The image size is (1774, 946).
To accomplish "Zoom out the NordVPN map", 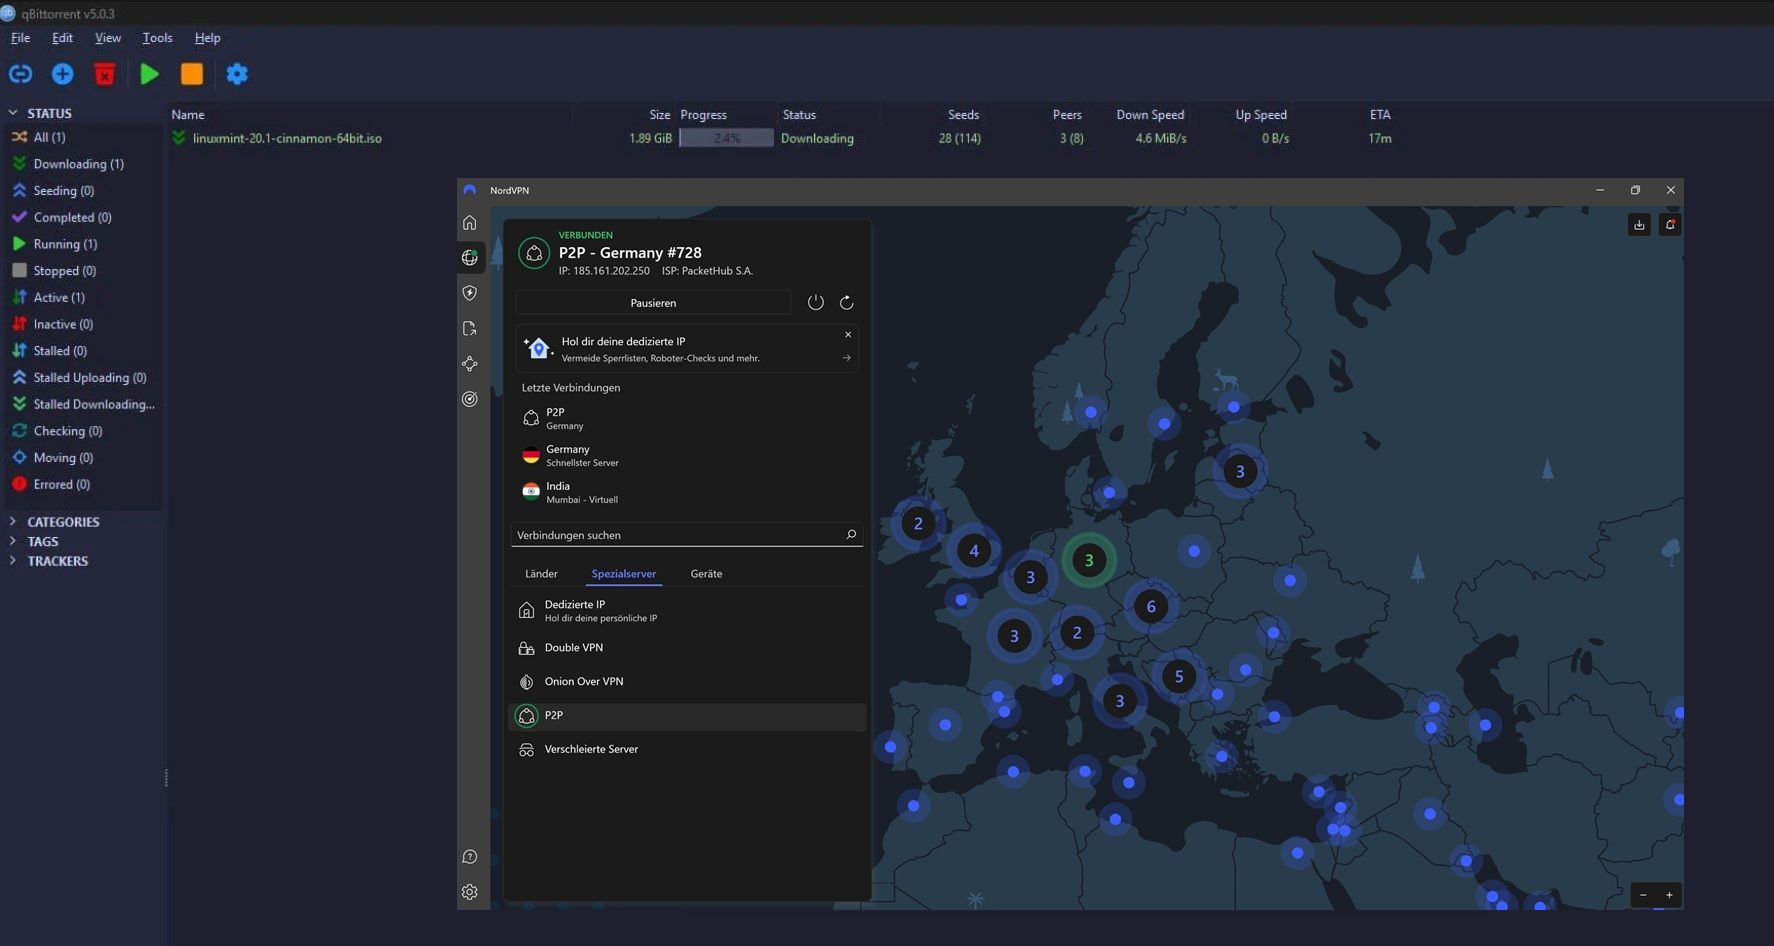I will click(1643, 895).
